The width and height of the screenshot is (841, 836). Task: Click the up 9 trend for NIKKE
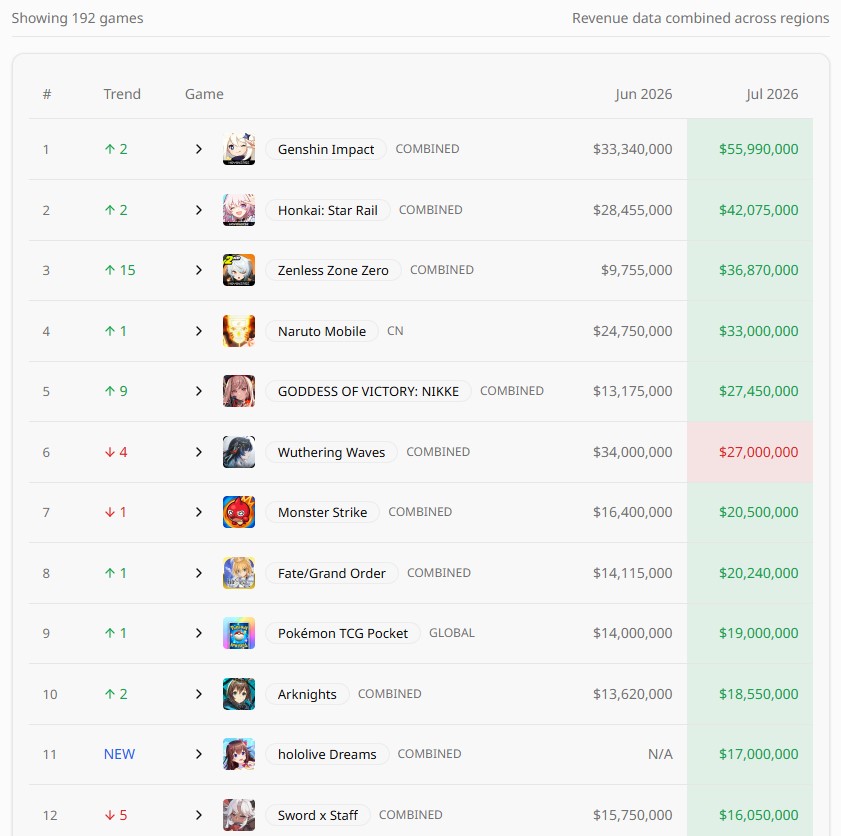pos(116,391)
